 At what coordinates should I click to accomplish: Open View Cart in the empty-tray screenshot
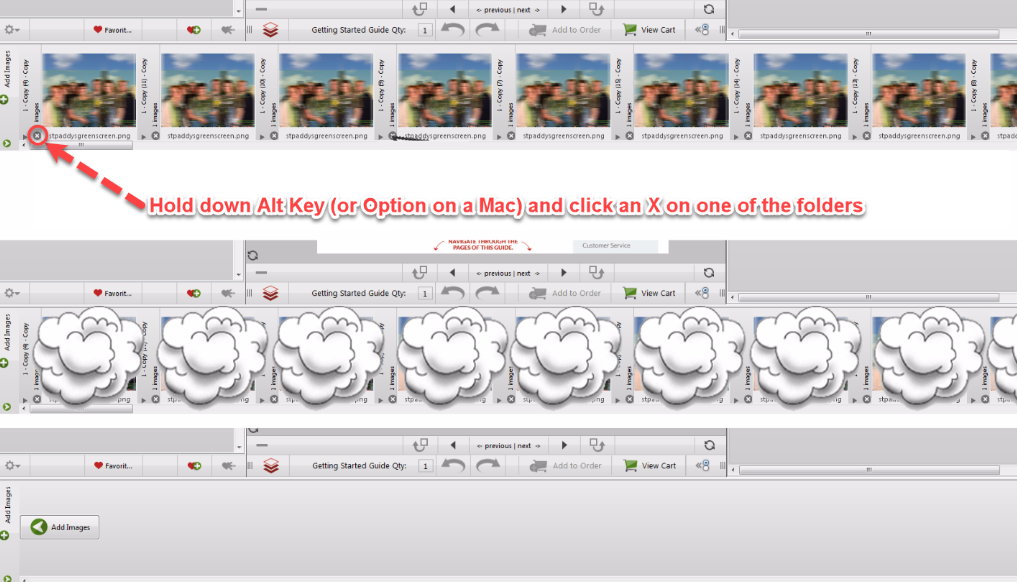[650, 466]
